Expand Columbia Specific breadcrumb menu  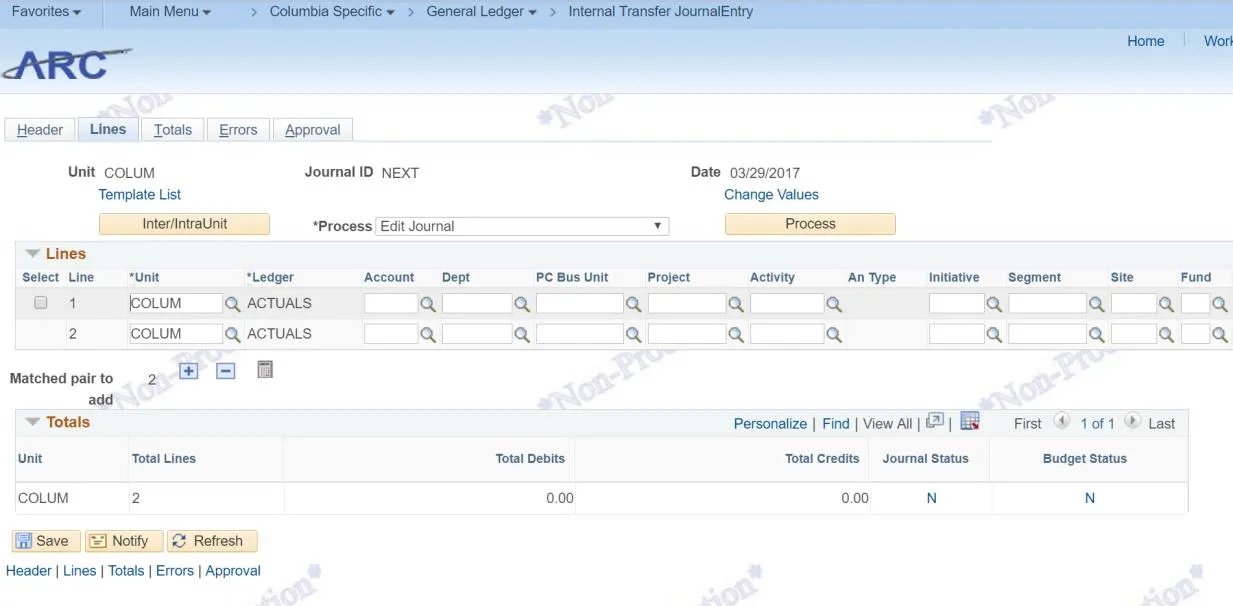[332, 12]
